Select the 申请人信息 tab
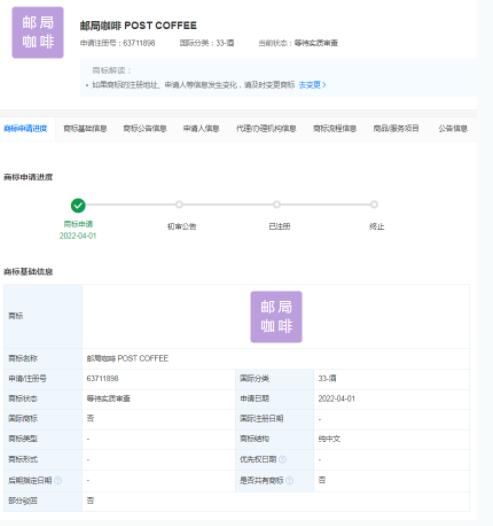This screenshot has height=526, width=493. (201, 128)
